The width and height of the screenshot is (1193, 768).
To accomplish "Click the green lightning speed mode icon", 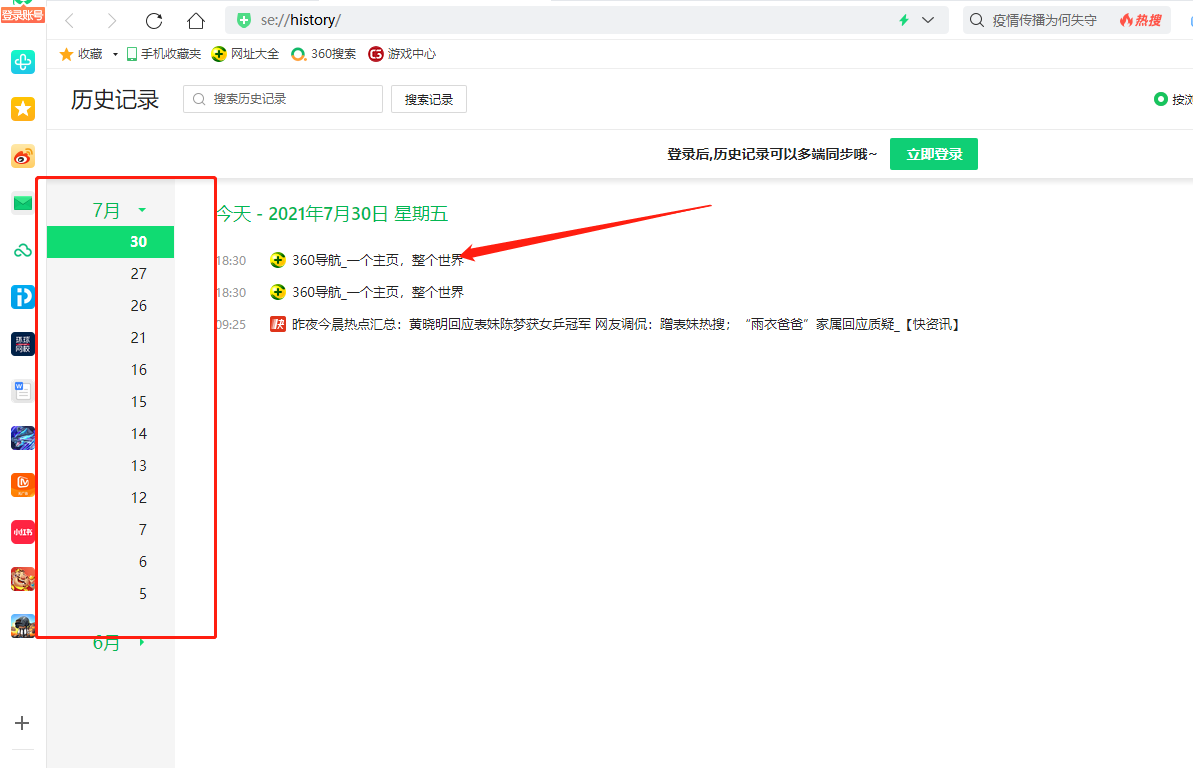I will pyautogui.click(x=904, y=20).
